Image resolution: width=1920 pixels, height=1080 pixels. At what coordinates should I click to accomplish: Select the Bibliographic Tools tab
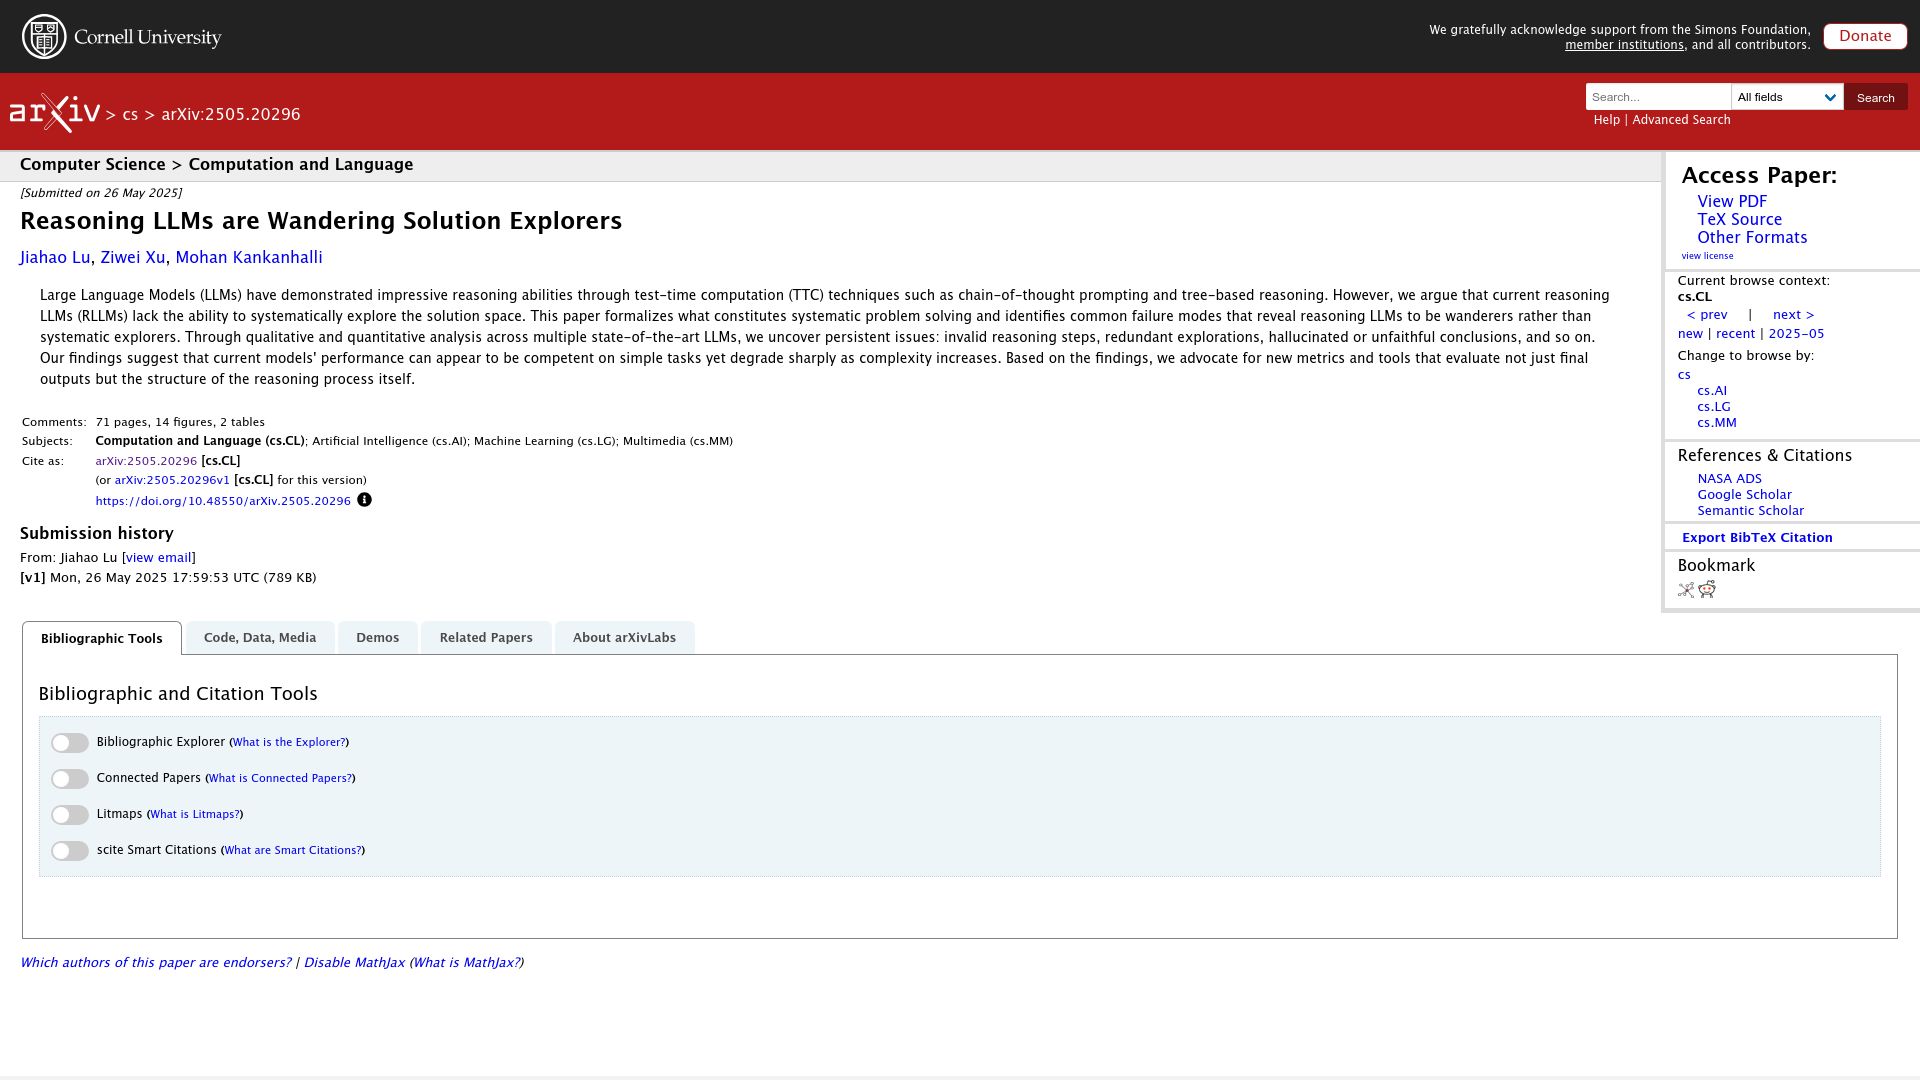(102, 638)
